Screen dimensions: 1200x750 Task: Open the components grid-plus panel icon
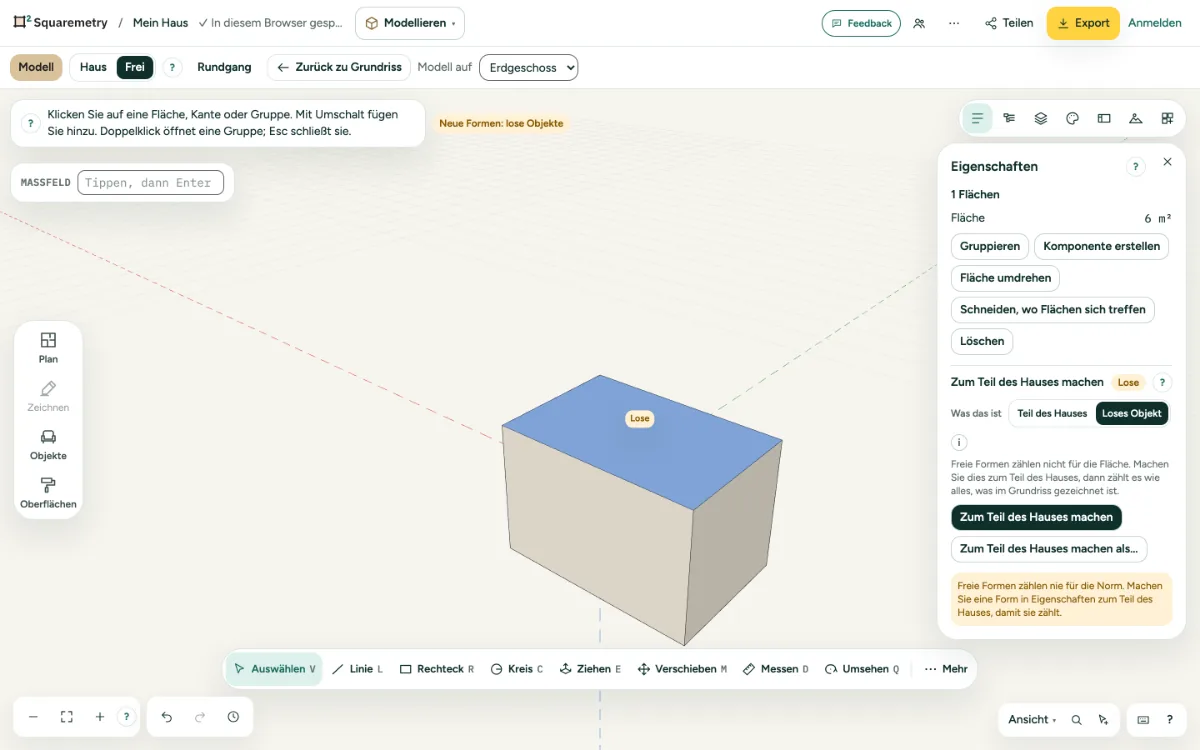pyautogui.click(x=1167, y=118)
